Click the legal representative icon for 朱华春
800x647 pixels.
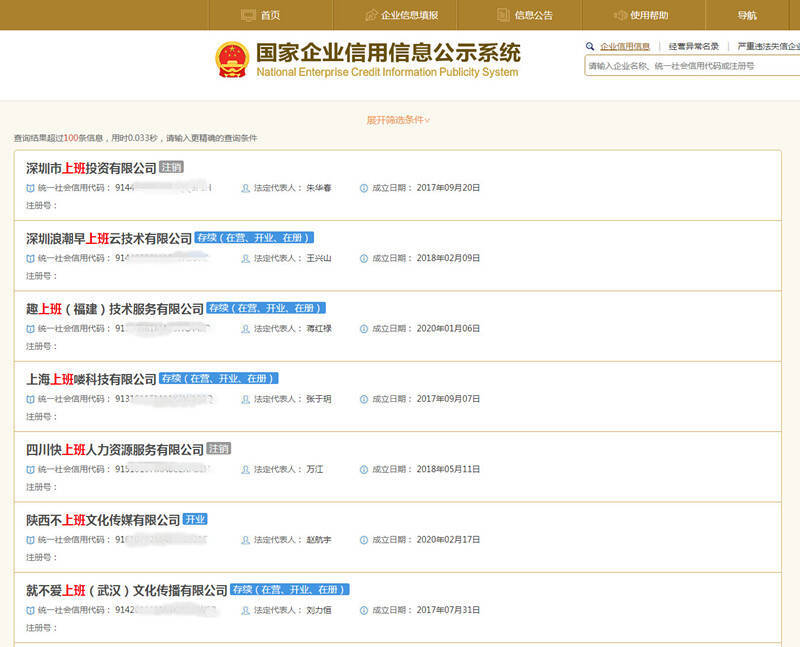tap(245, 187)
